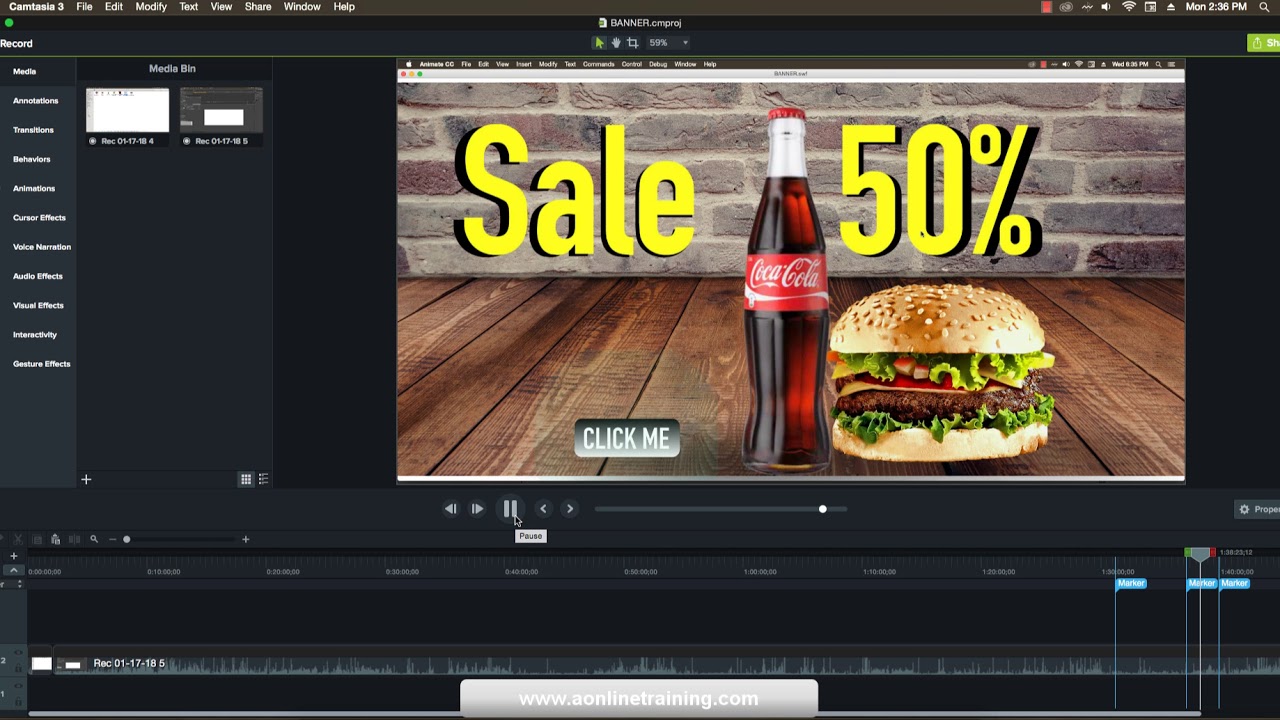Click the red recording status icon
The image size is (1280, 720).
[1047, 7]
